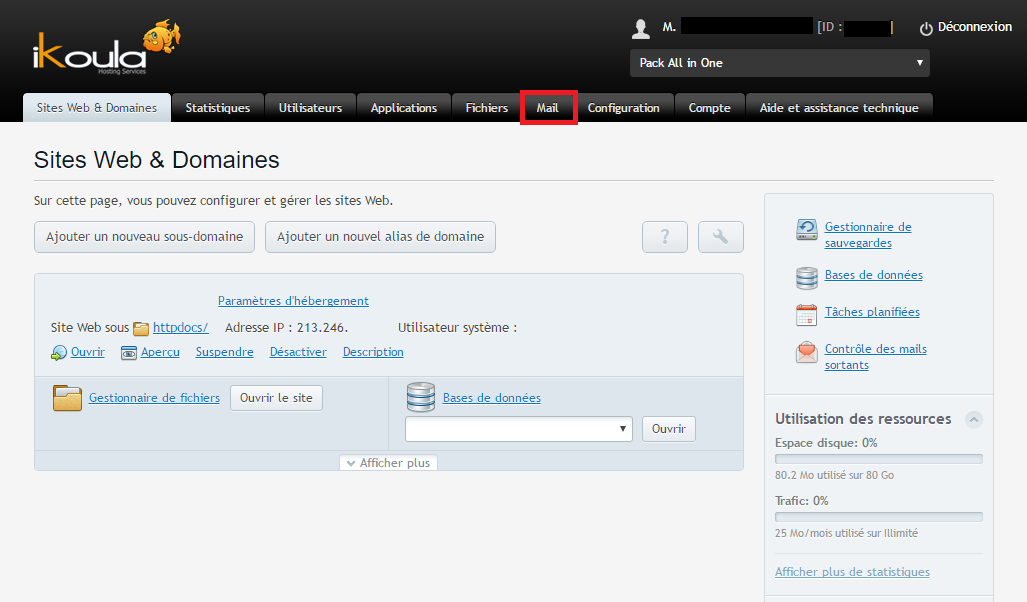
Task: Open the Statistiques tab
Action: click(217, 108)
